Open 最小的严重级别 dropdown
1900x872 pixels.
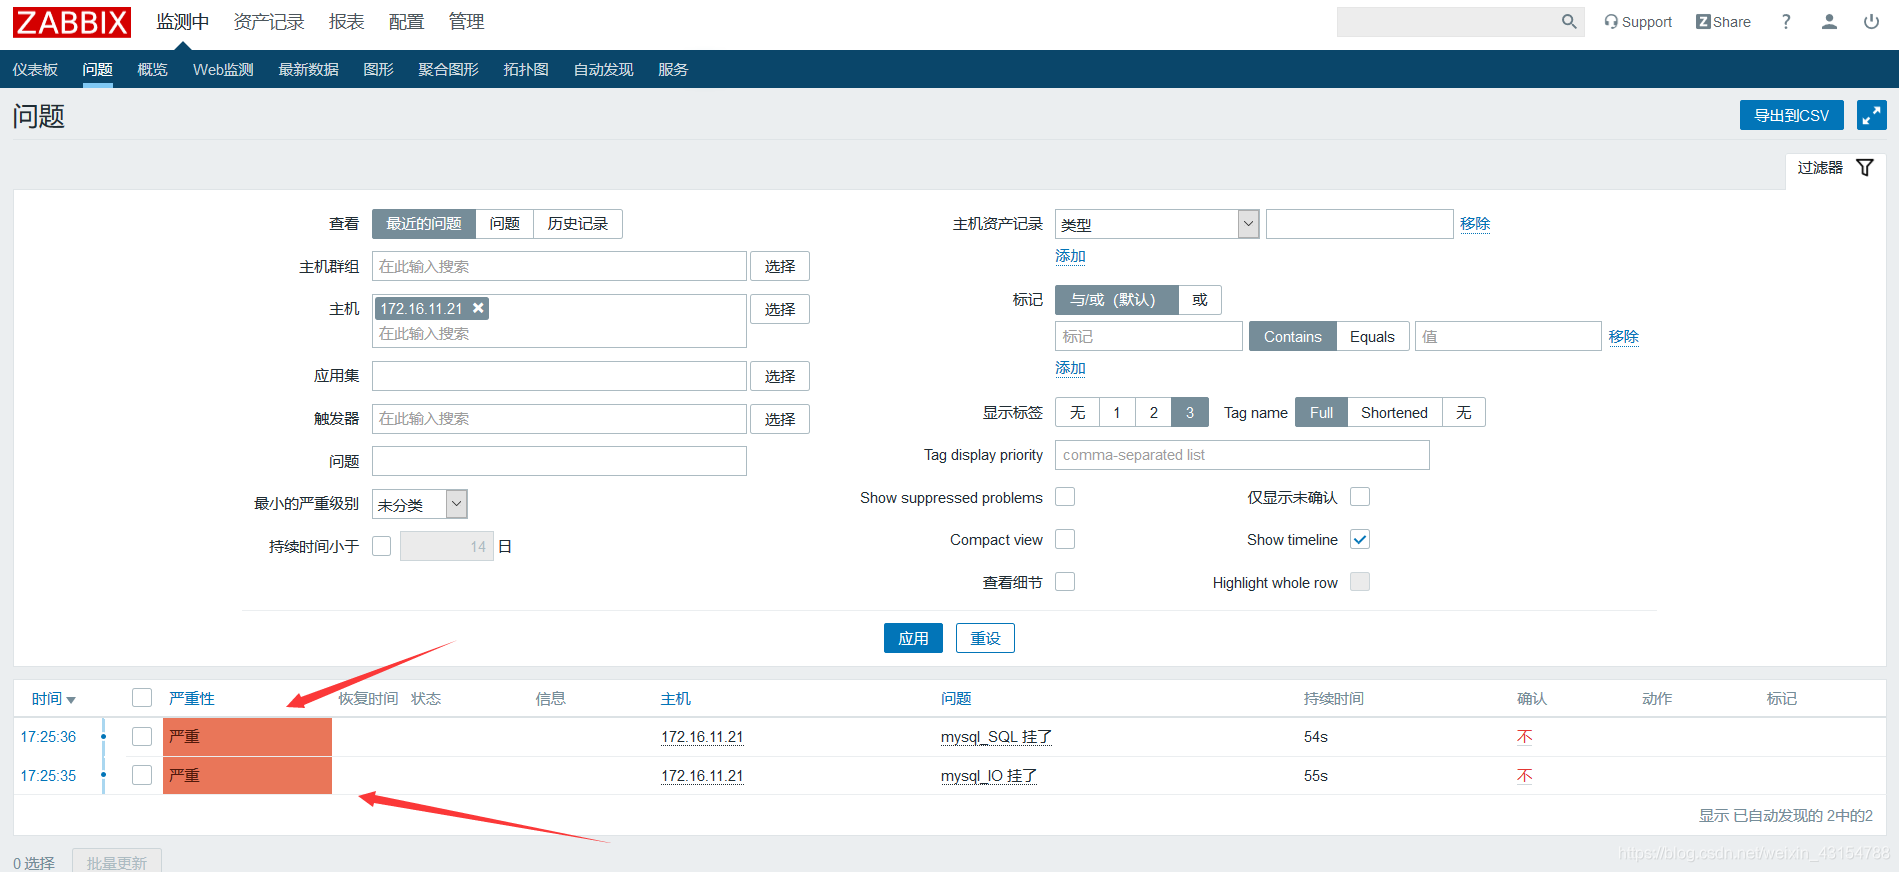click(420, 504)
